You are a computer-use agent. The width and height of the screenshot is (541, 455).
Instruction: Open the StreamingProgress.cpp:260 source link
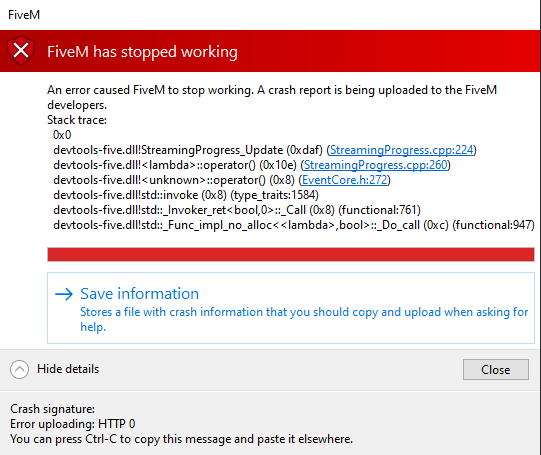375,165
